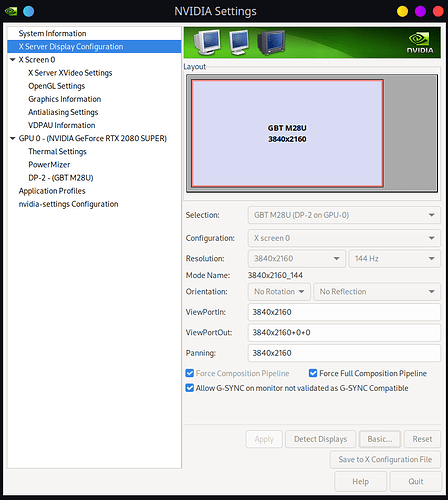Uncheck Force Full Composition Pipeline

pos(313,373)
